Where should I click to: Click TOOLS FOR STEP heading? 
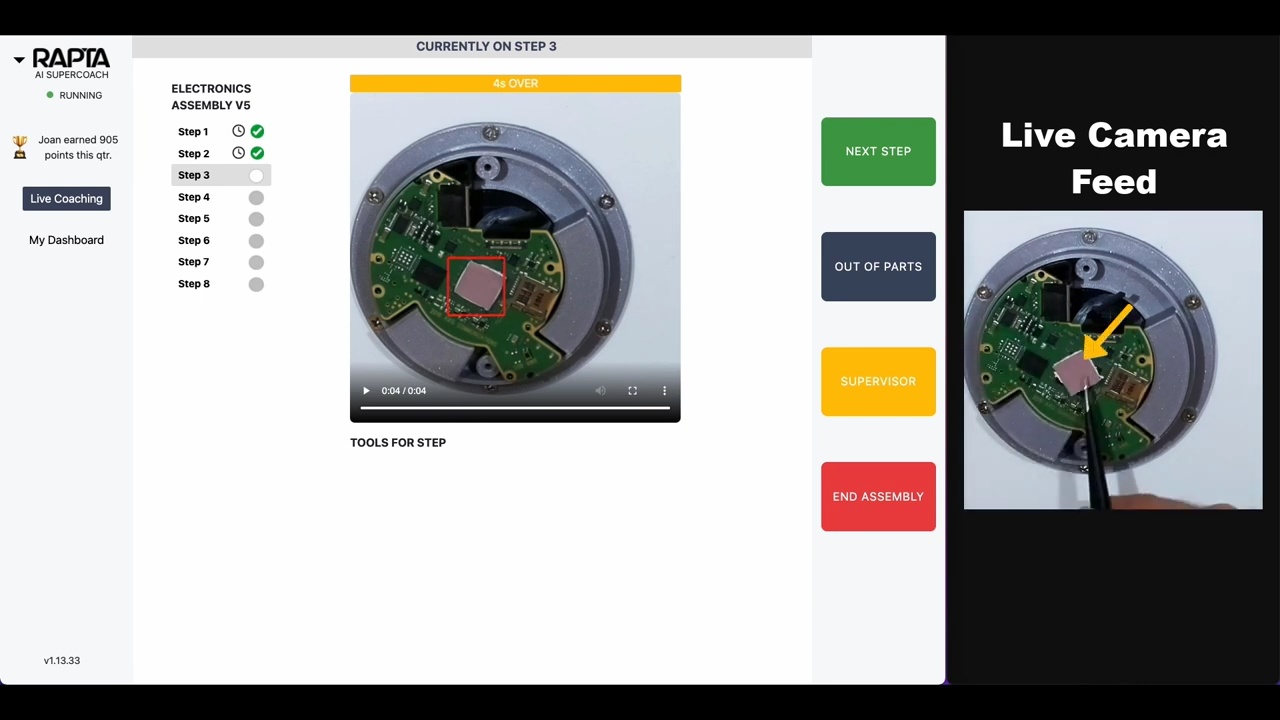pos(398,443)
